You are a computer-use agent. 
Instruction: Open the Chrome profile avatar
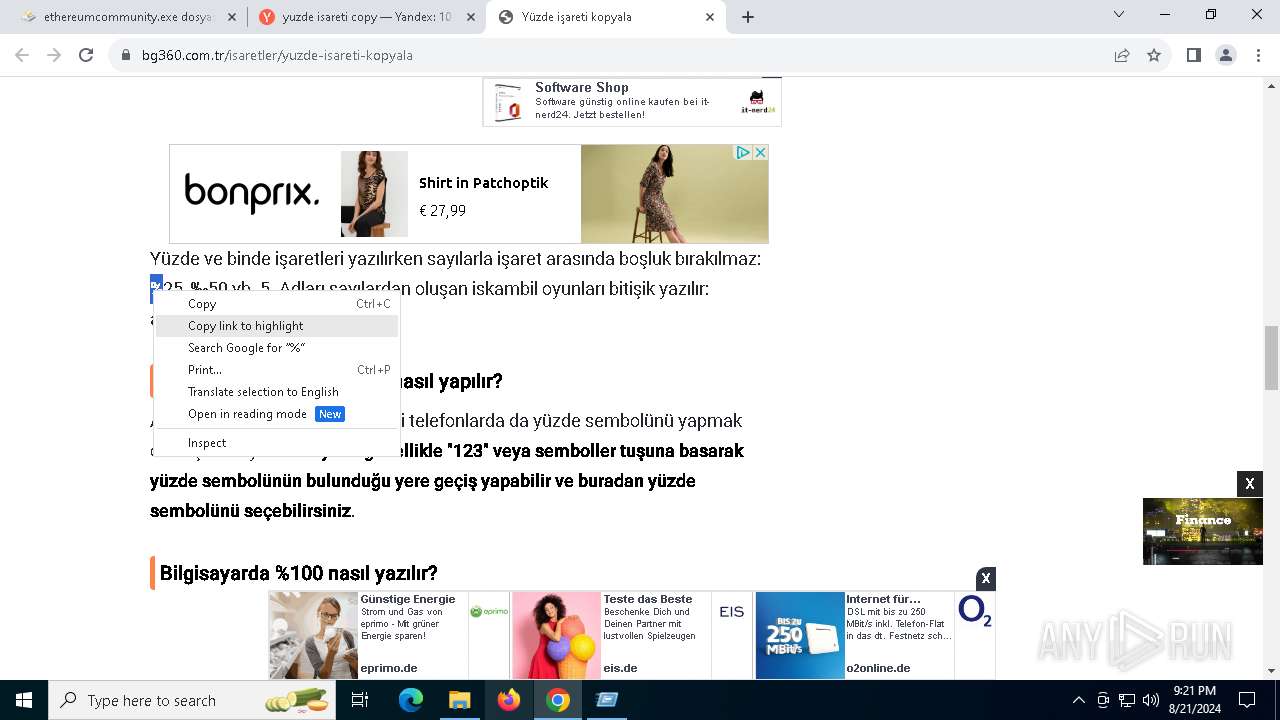click(x=1226, y=55)
